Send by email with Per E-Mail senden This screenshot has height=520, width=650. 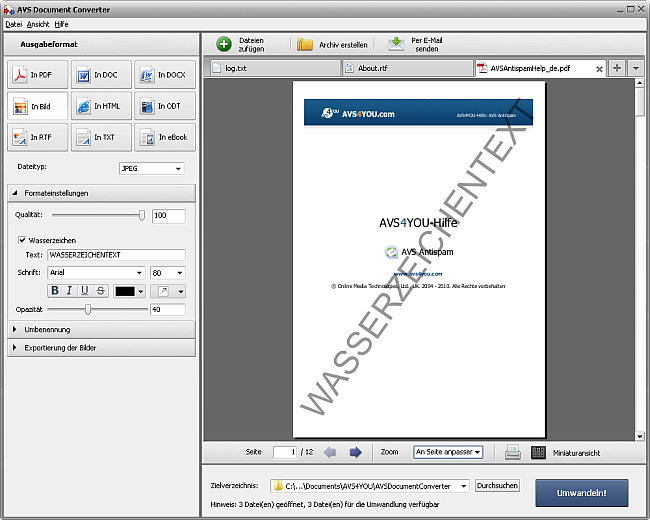coord(415,44)
